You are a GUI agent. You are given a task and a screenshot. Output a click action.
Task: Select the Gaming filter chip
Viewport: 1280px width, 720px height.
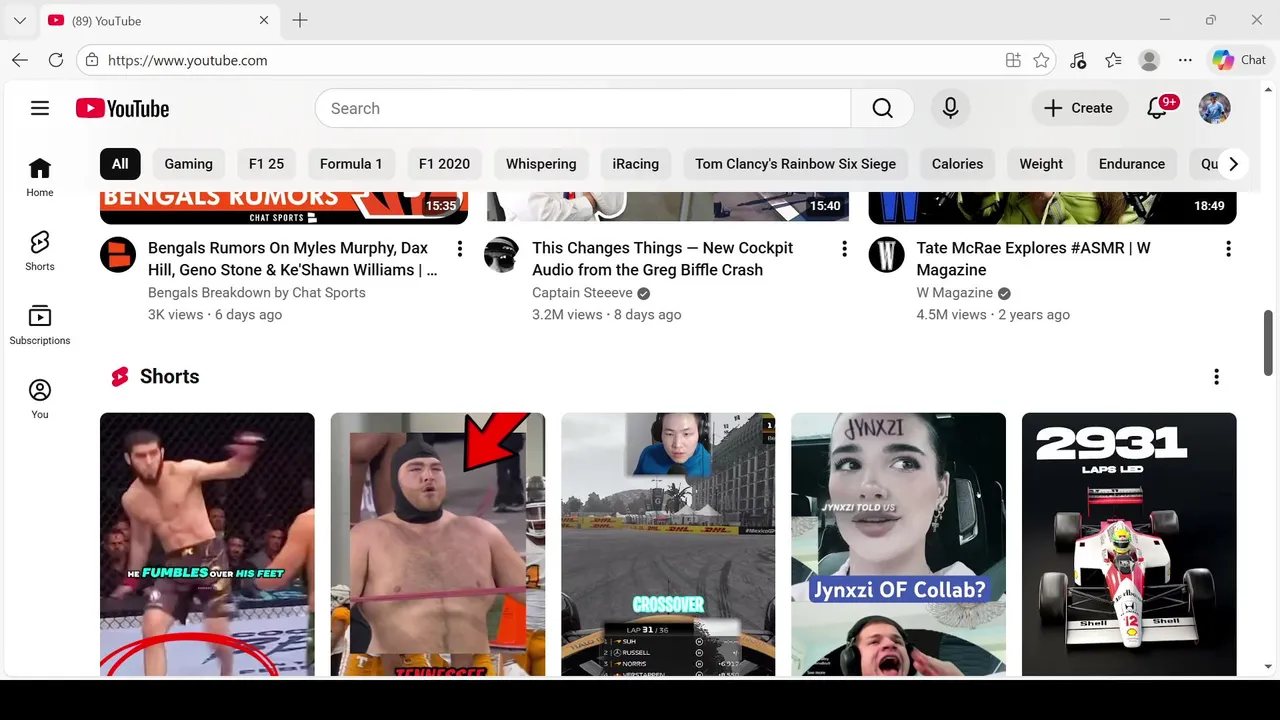point(189,164)
